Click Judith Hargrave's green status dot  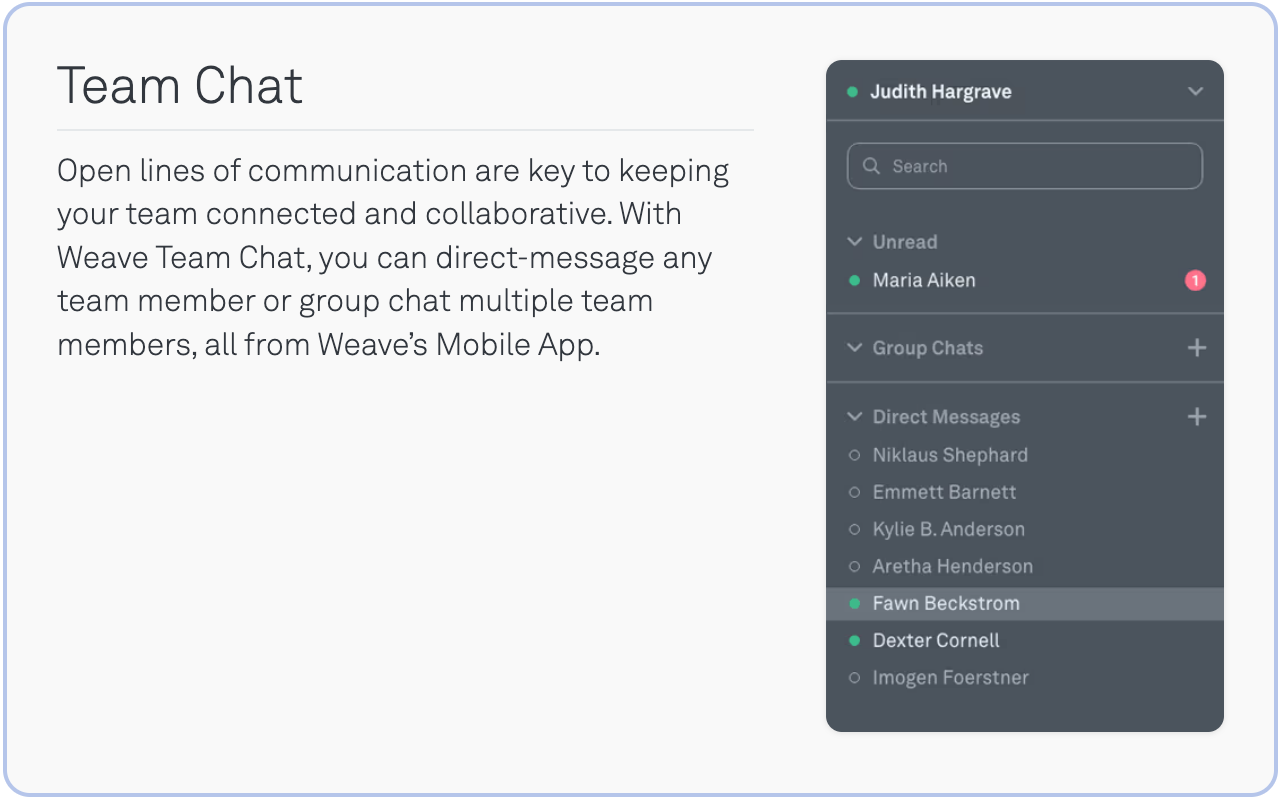(852, 92)
